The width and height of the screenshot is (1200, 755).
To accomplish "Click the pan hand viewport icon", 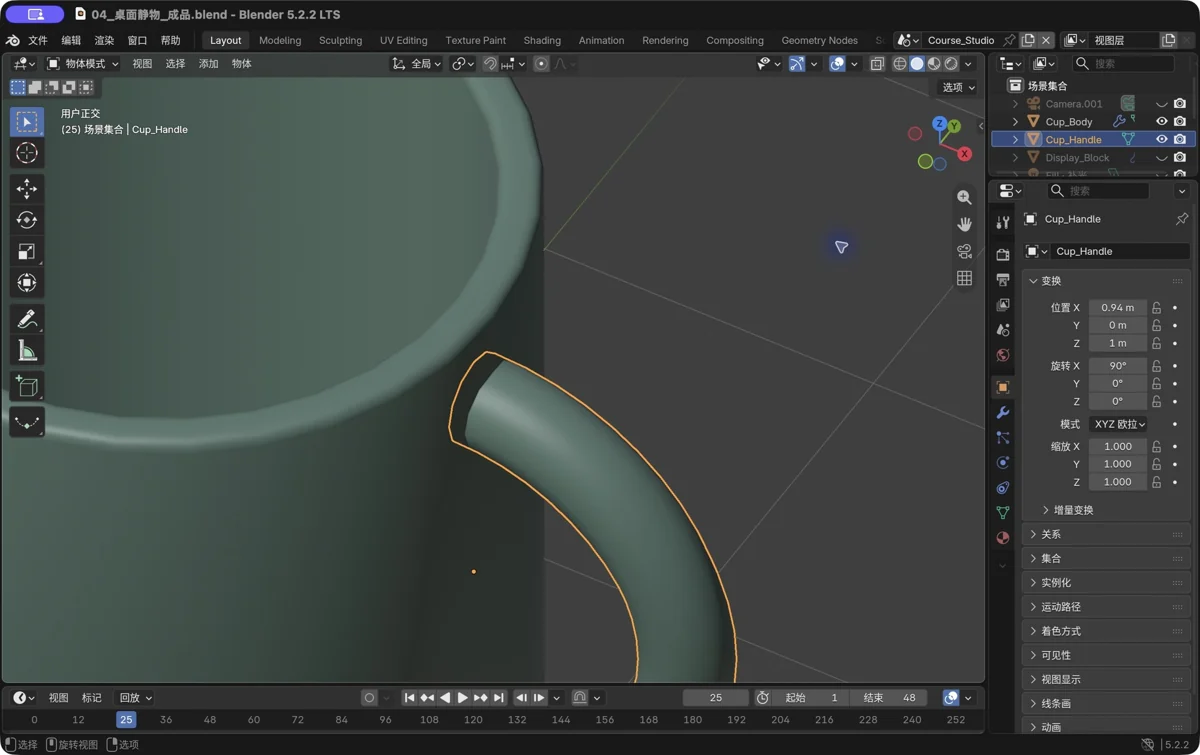I will [964, 224].
